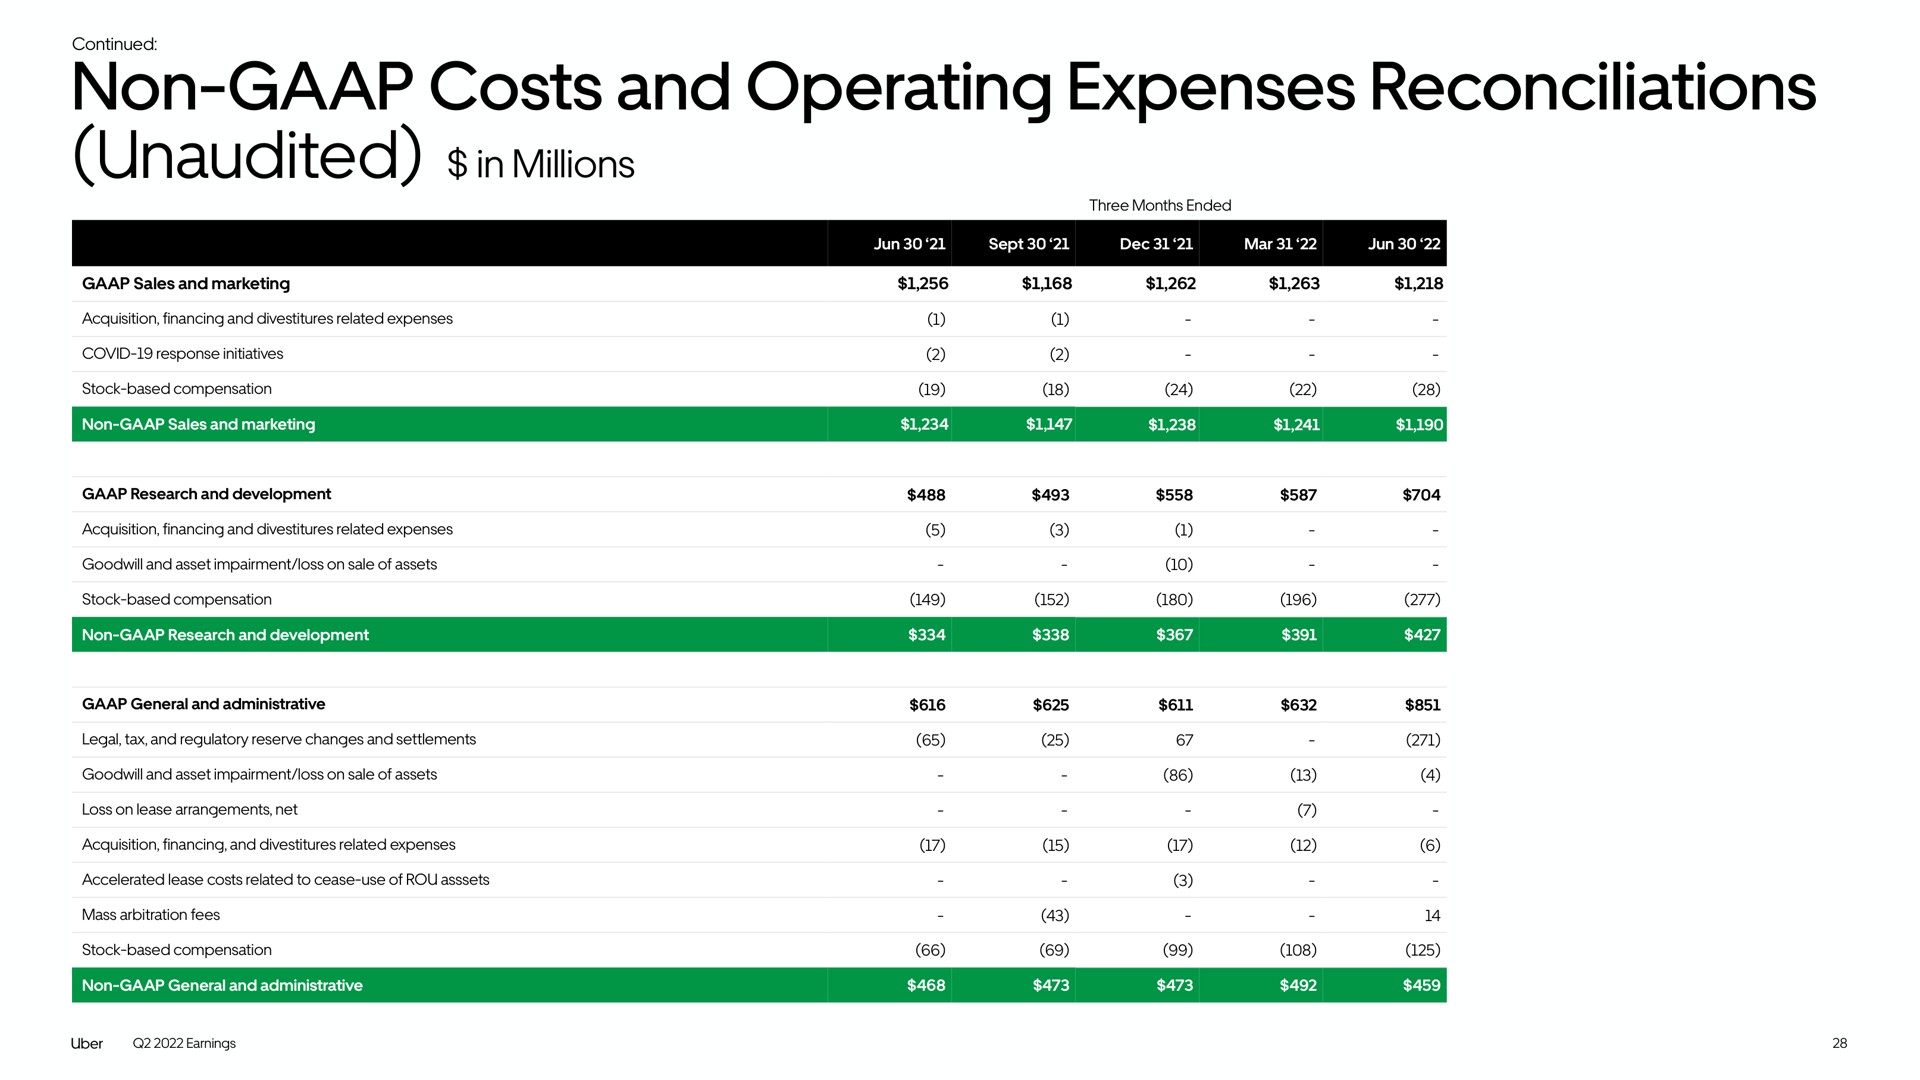Screen dimensions: 1920x1080
Task: Select the 'Mass arbitration fees' row label
Action: pos(151,915)
